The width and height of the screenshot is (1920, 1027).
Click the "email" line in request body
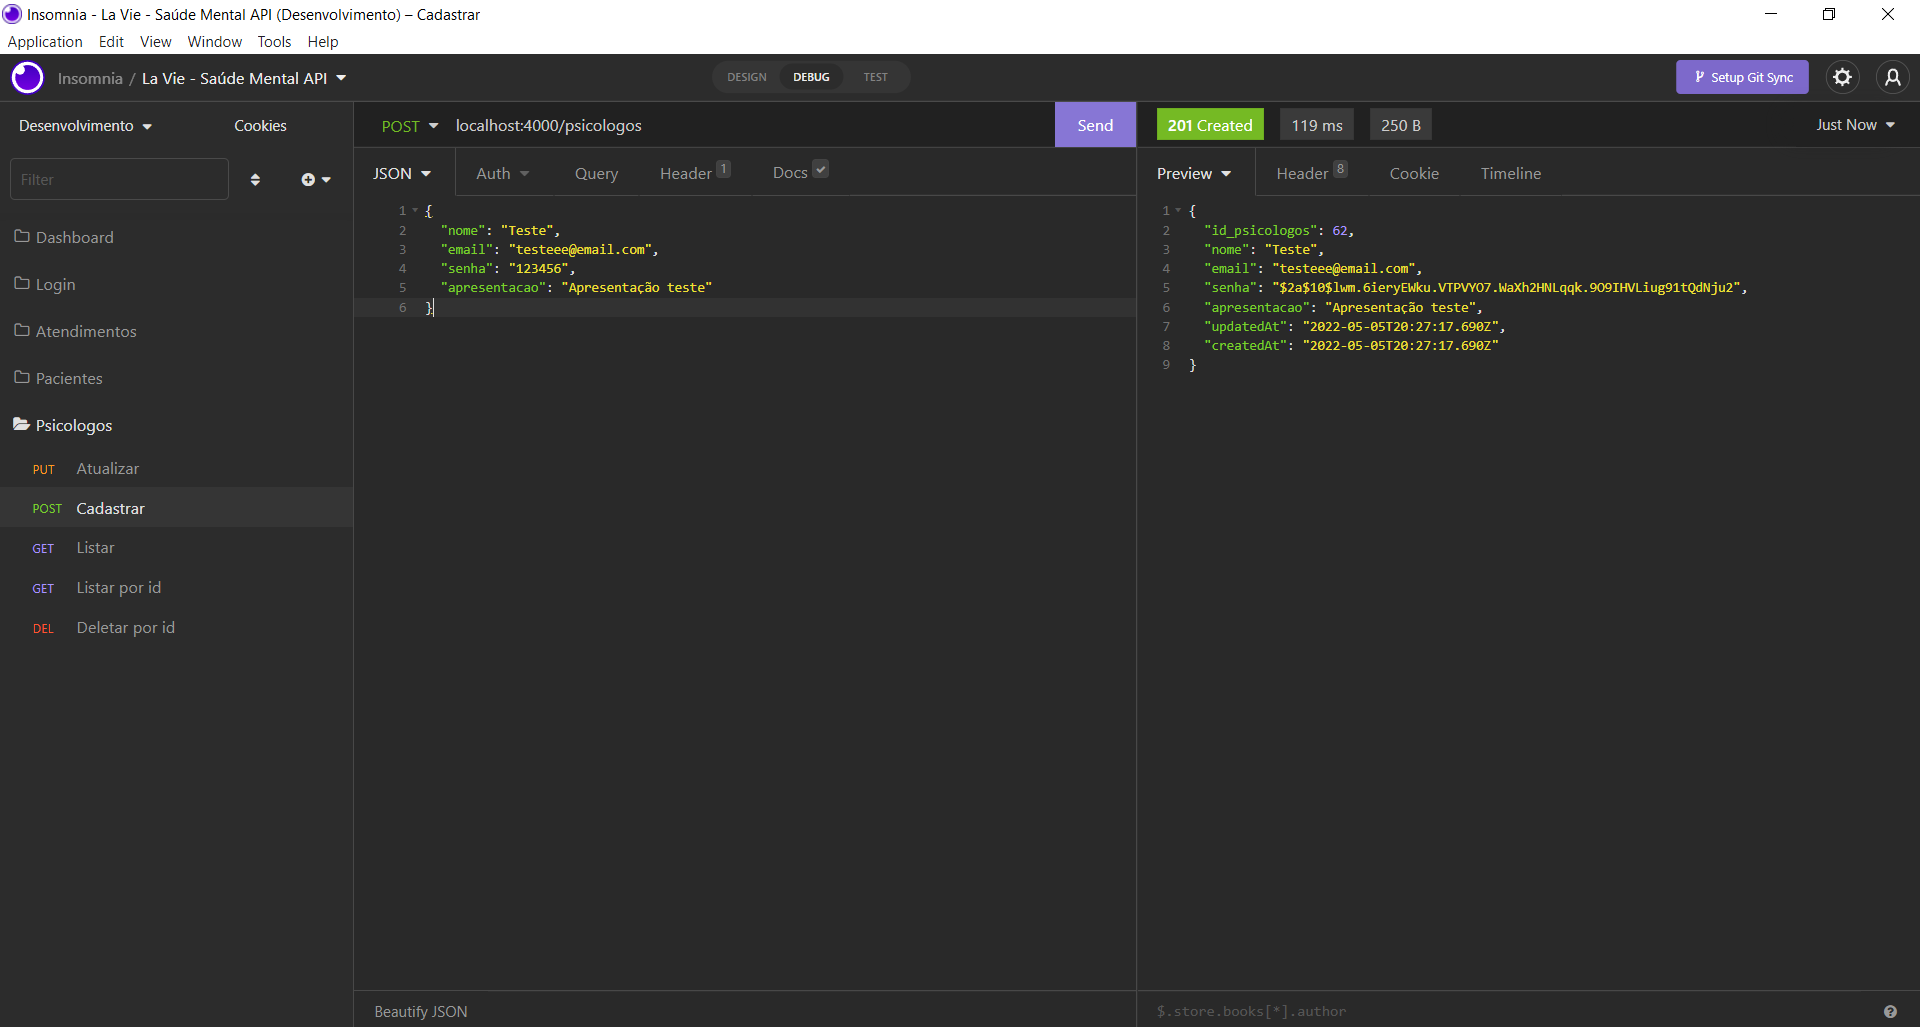[x=549, y=249]
